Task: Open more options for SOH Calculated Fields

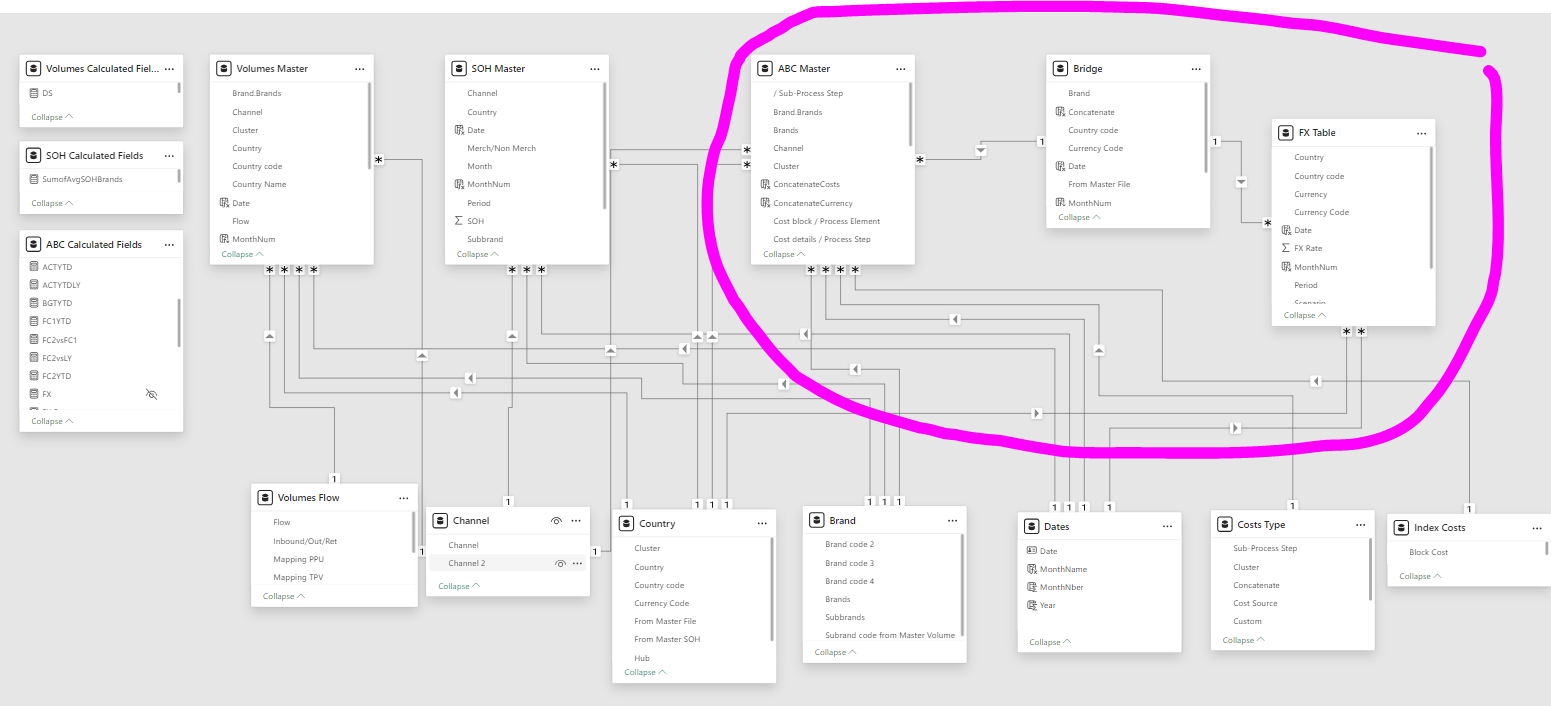Action: point(169,156)
